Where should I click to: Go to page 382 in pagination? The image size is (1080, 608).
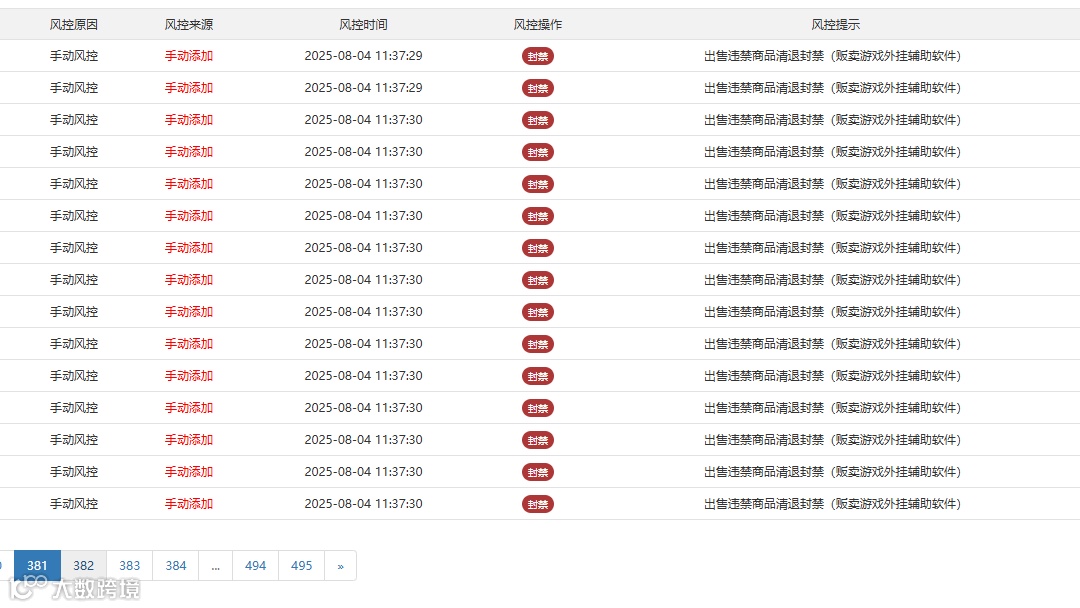coord(83,565)
